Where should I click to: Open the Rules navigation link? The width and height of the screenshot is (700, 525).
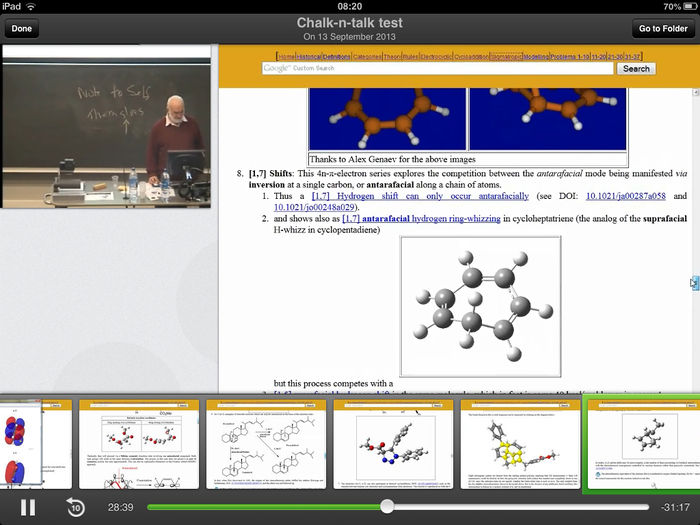pyautogui.click(x=410, y=57)
